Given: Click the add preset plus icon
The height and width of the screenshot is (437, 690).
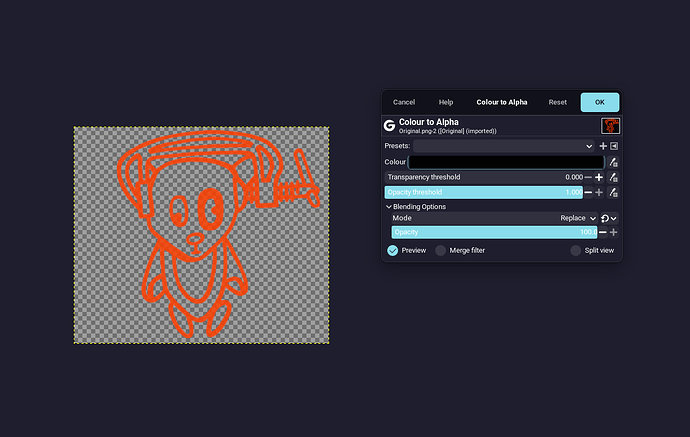Looking at the screenshot, I should tap(602, 146).
